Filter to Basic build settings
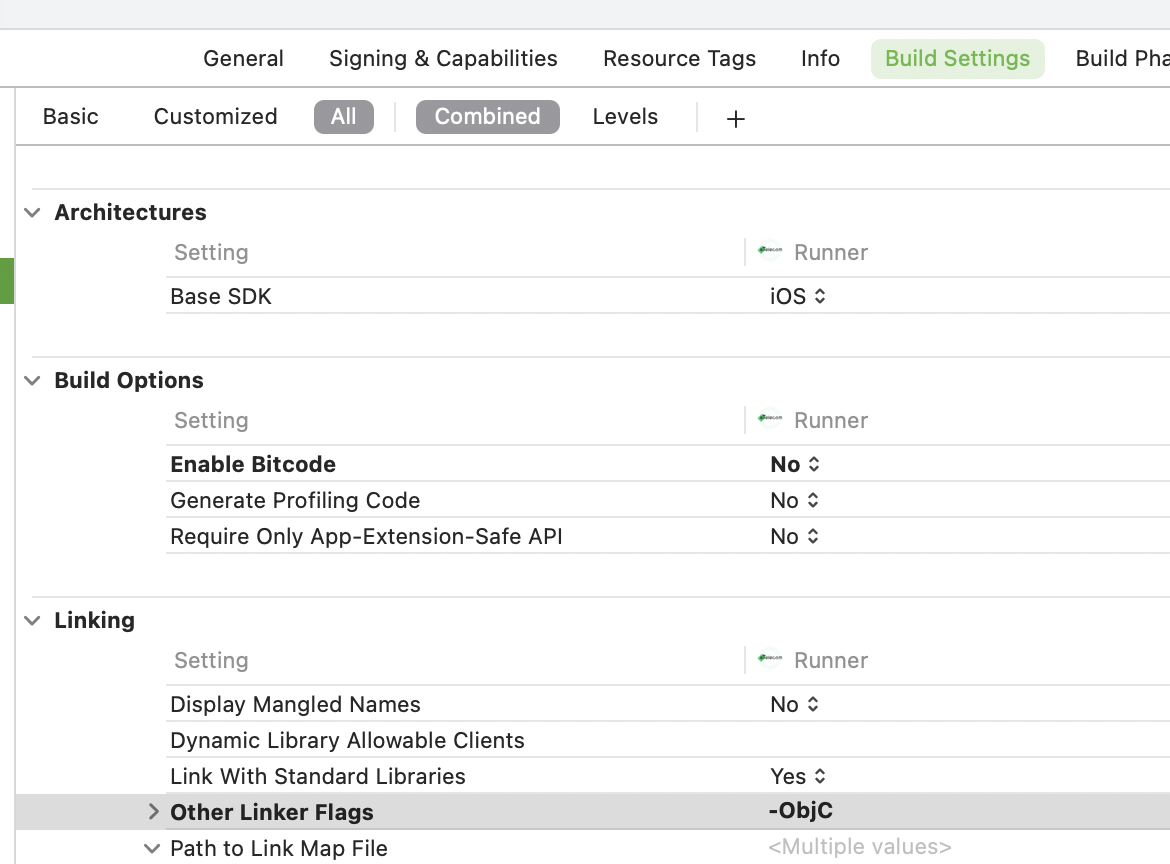This screenshot has width=1170, height=864. tap(71, 117)
